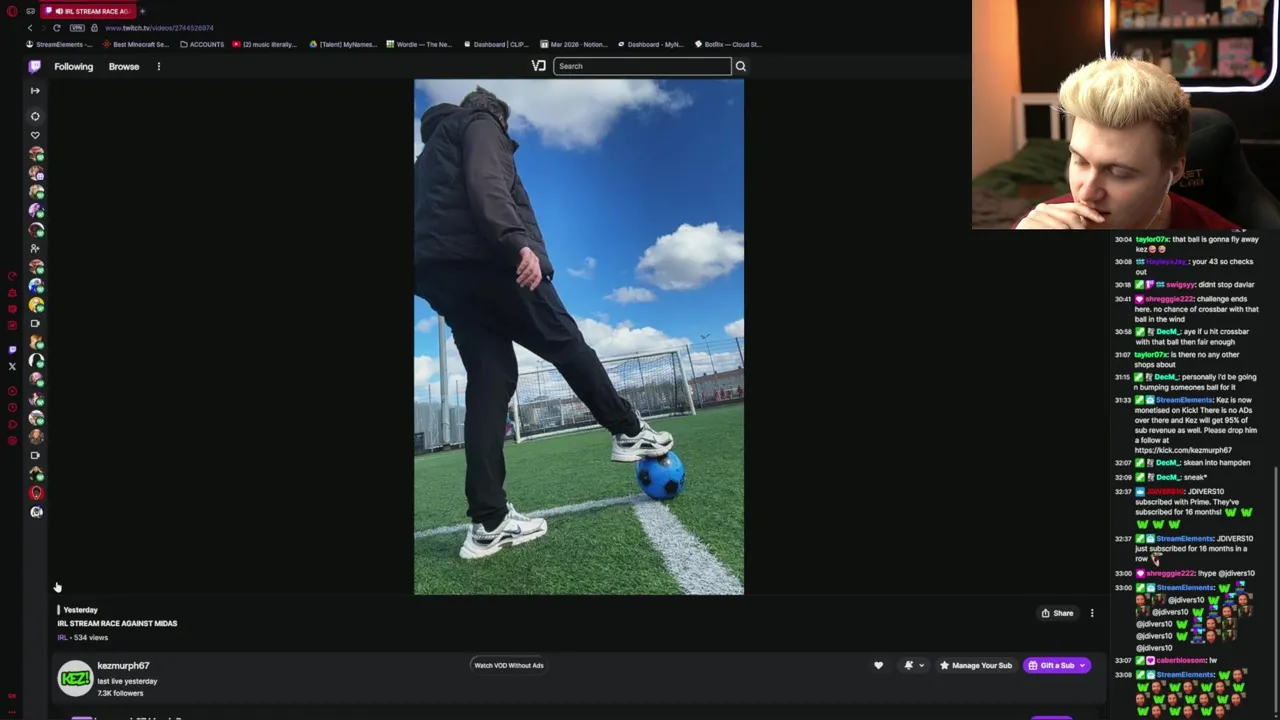This screenshot has width=1280, height=720.
Task: Open the Following page
Action: [x=73, y=66]
